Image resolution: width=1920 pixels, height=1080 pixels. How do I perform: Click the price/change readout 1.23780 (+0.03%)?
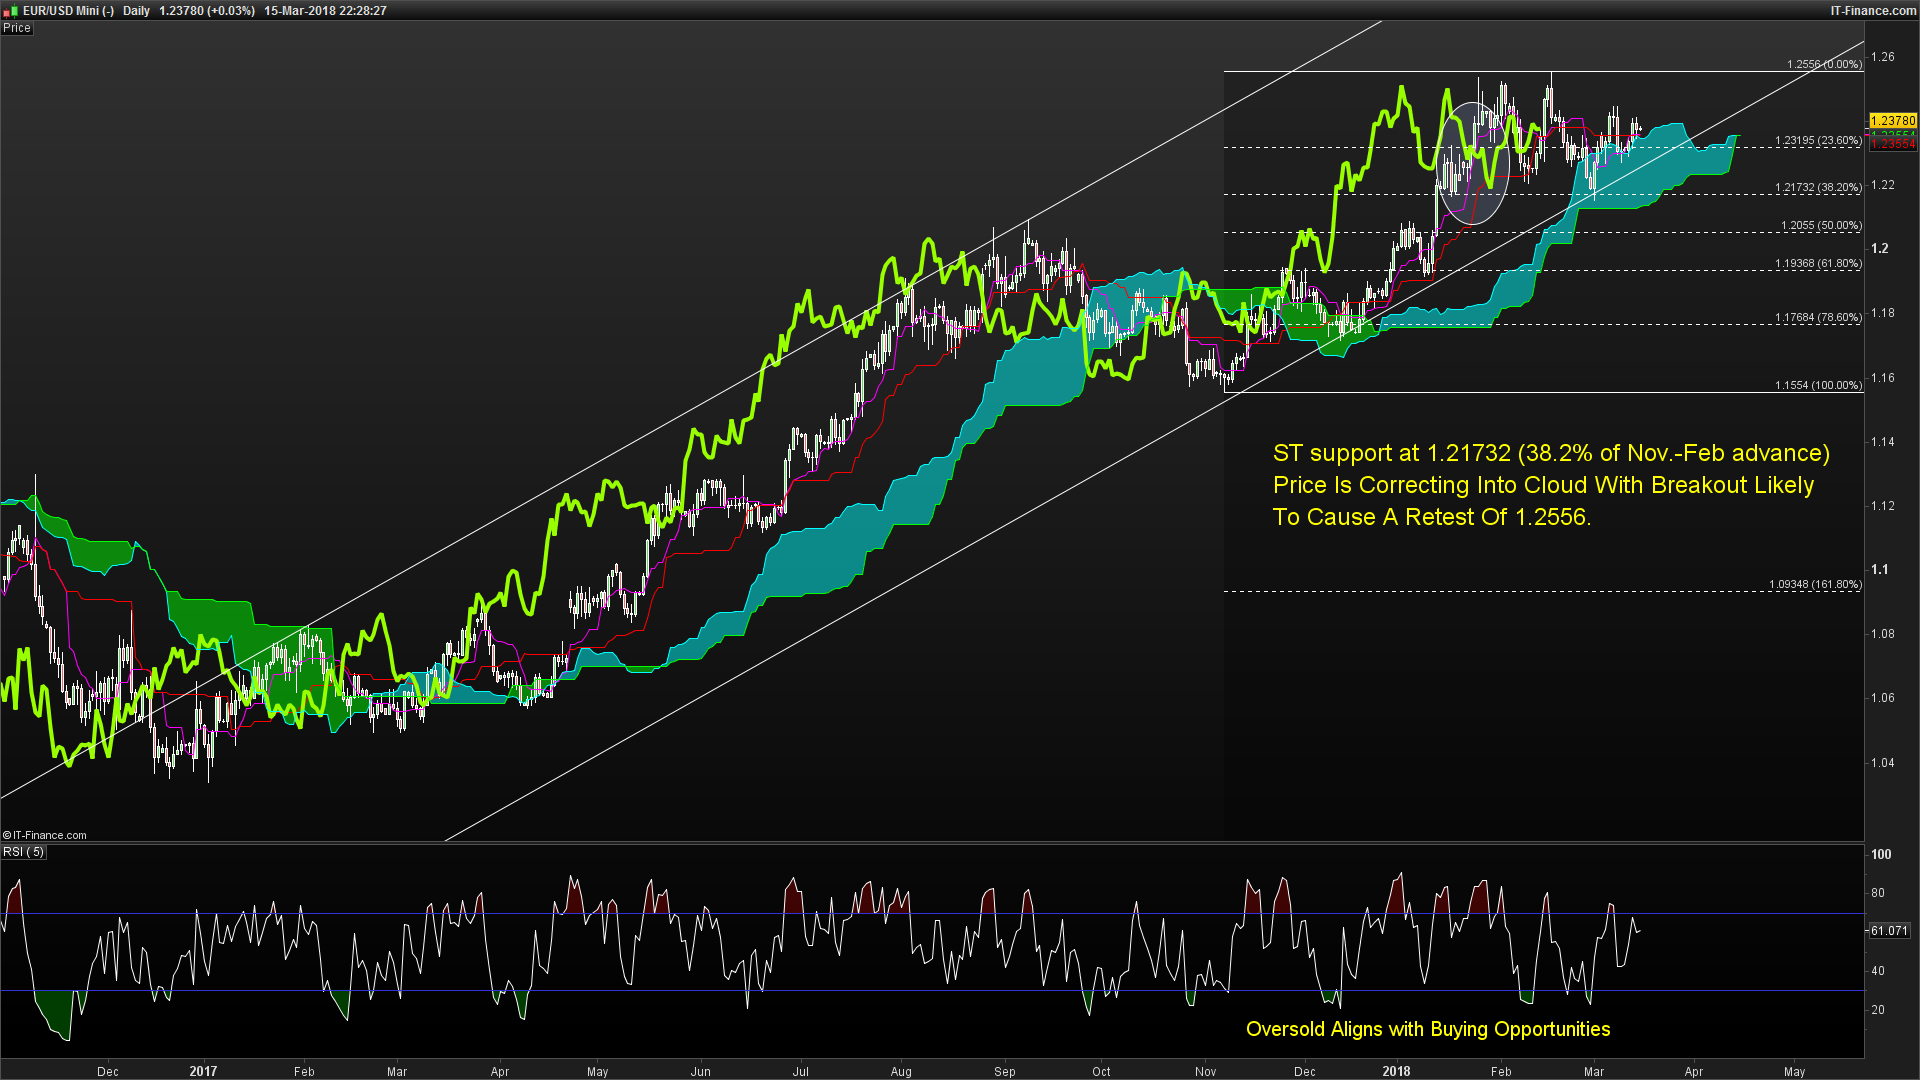[207, 11]
